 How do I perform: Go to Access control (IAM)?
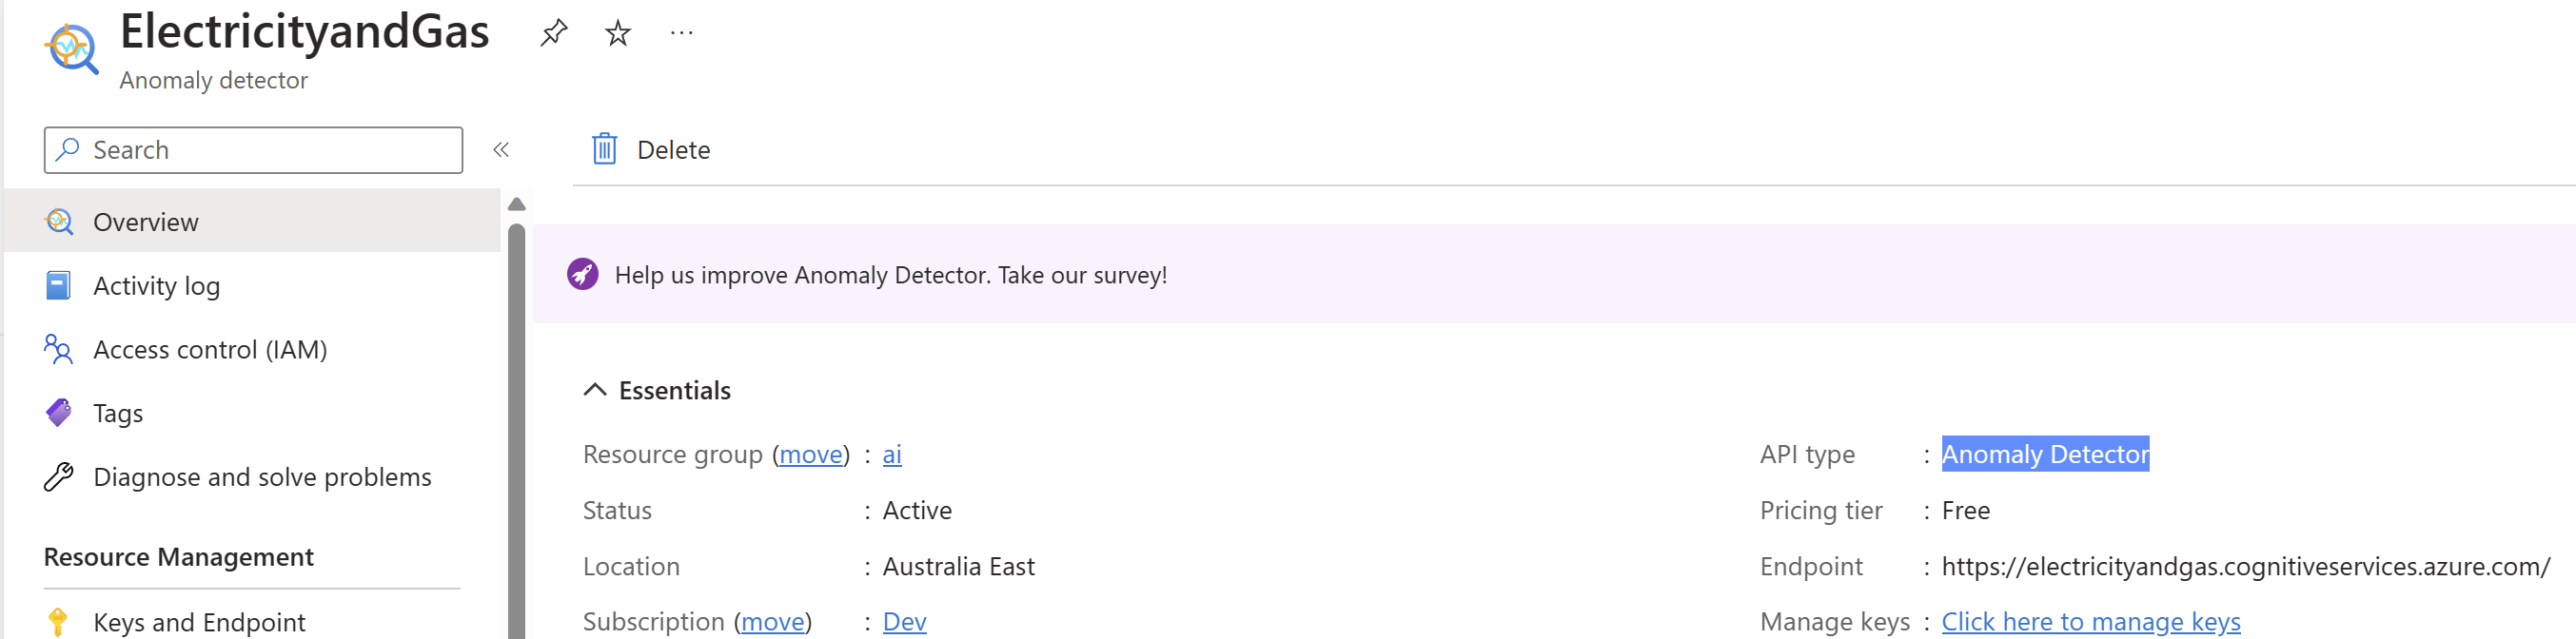click(x=210, y=350)
